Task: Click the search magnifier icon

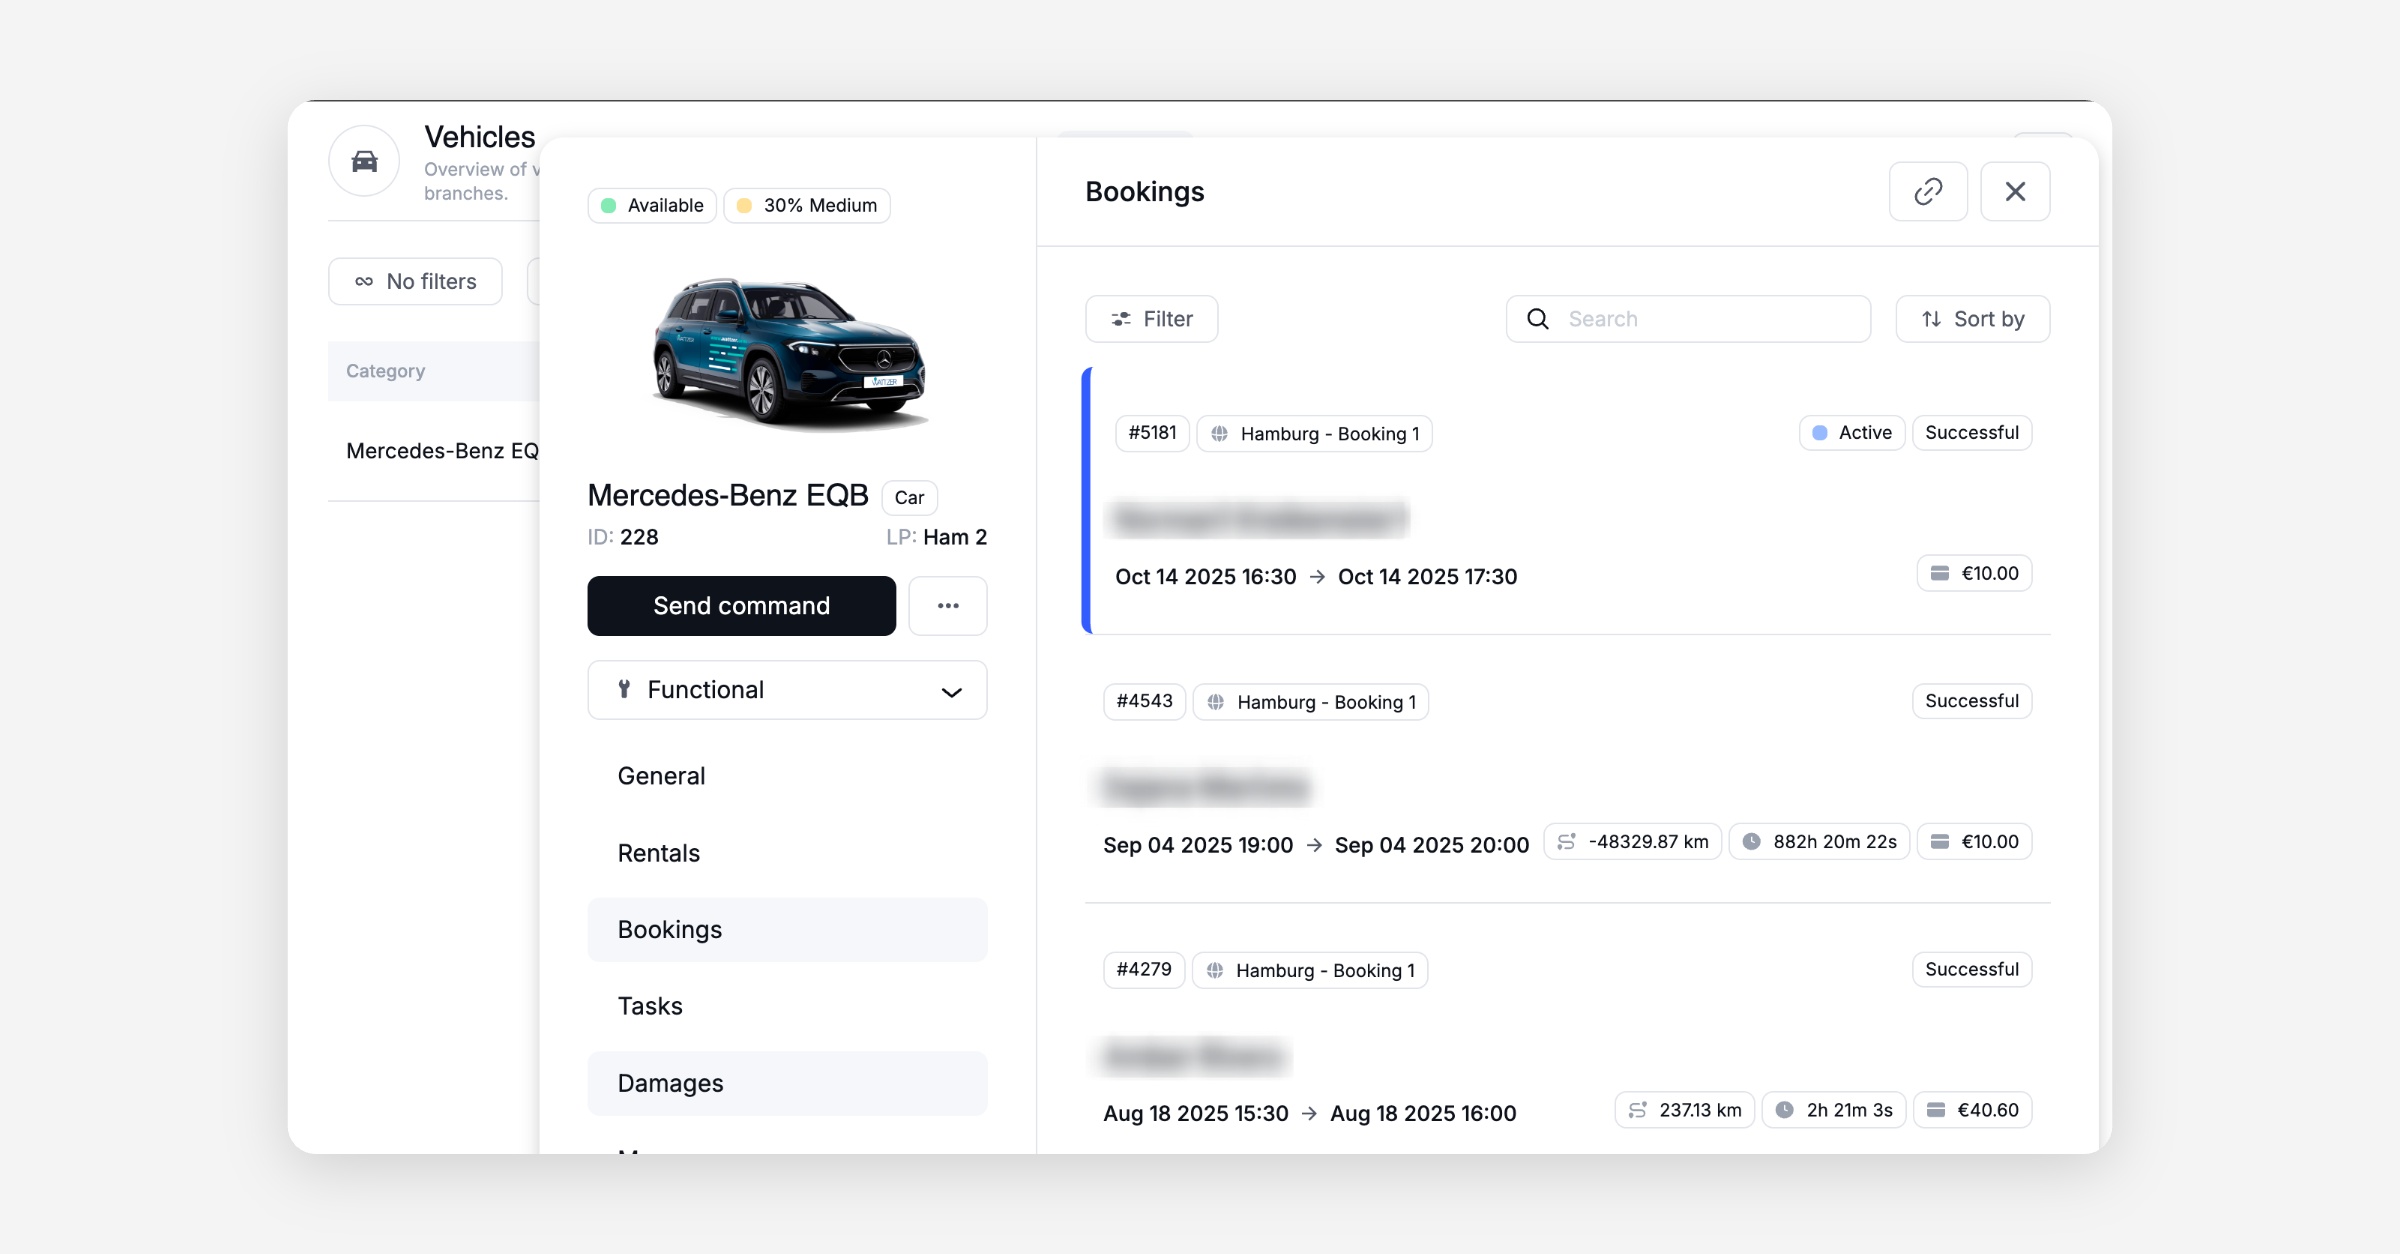Action: point(1538,319)
